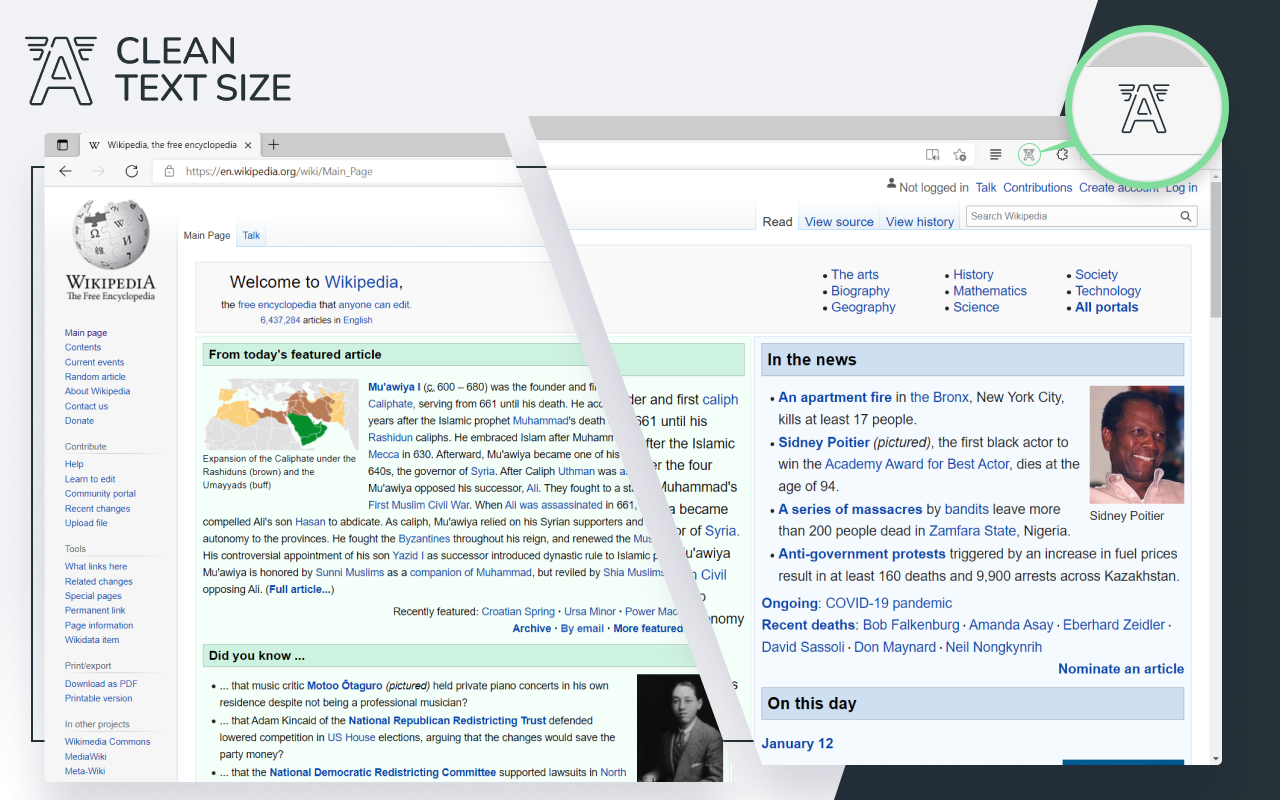Screen dimensions: 1280x800
Task: Open the Biography portal link
Action: (x=860, y=291)
